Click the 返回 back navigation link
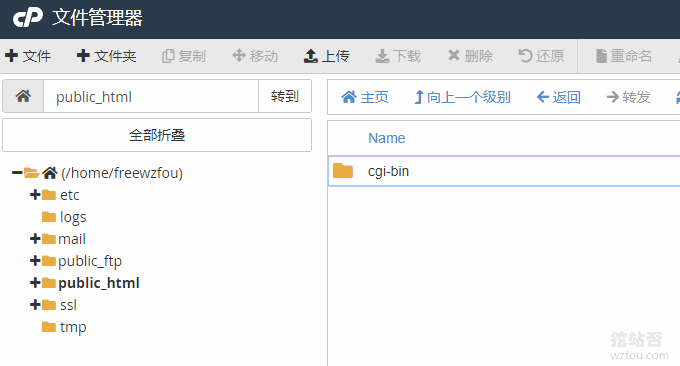 coord(559,97)
